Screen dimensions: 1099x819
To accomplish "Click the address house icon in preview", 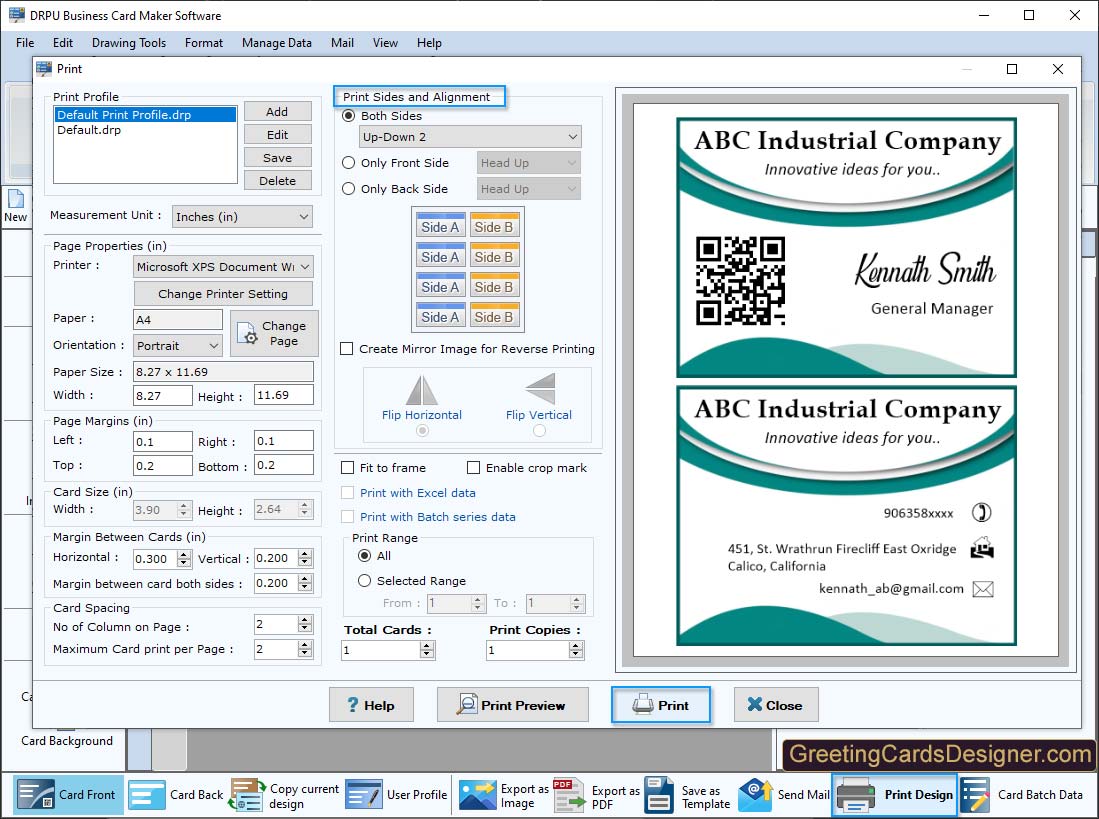I will [982, 548].
